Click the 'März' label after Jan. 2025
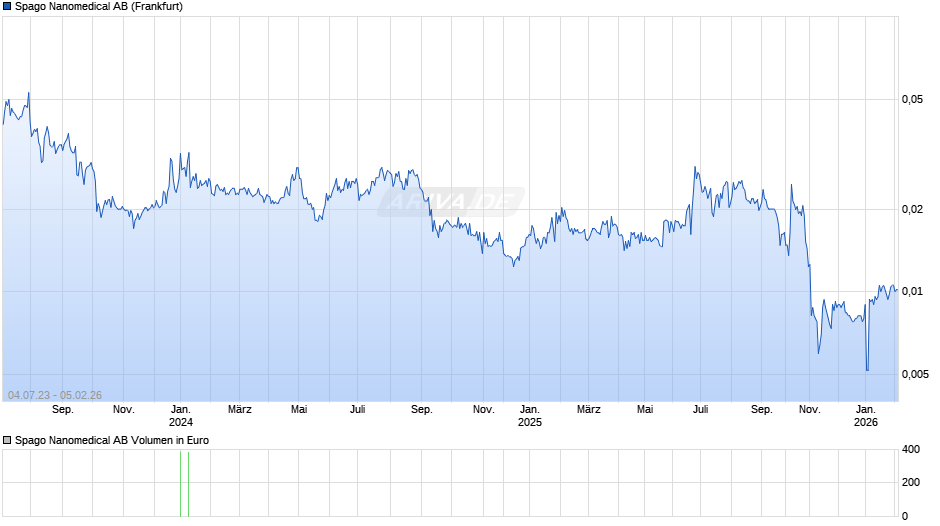This screenshot has width=940, height=526. (x=589, y=410)
